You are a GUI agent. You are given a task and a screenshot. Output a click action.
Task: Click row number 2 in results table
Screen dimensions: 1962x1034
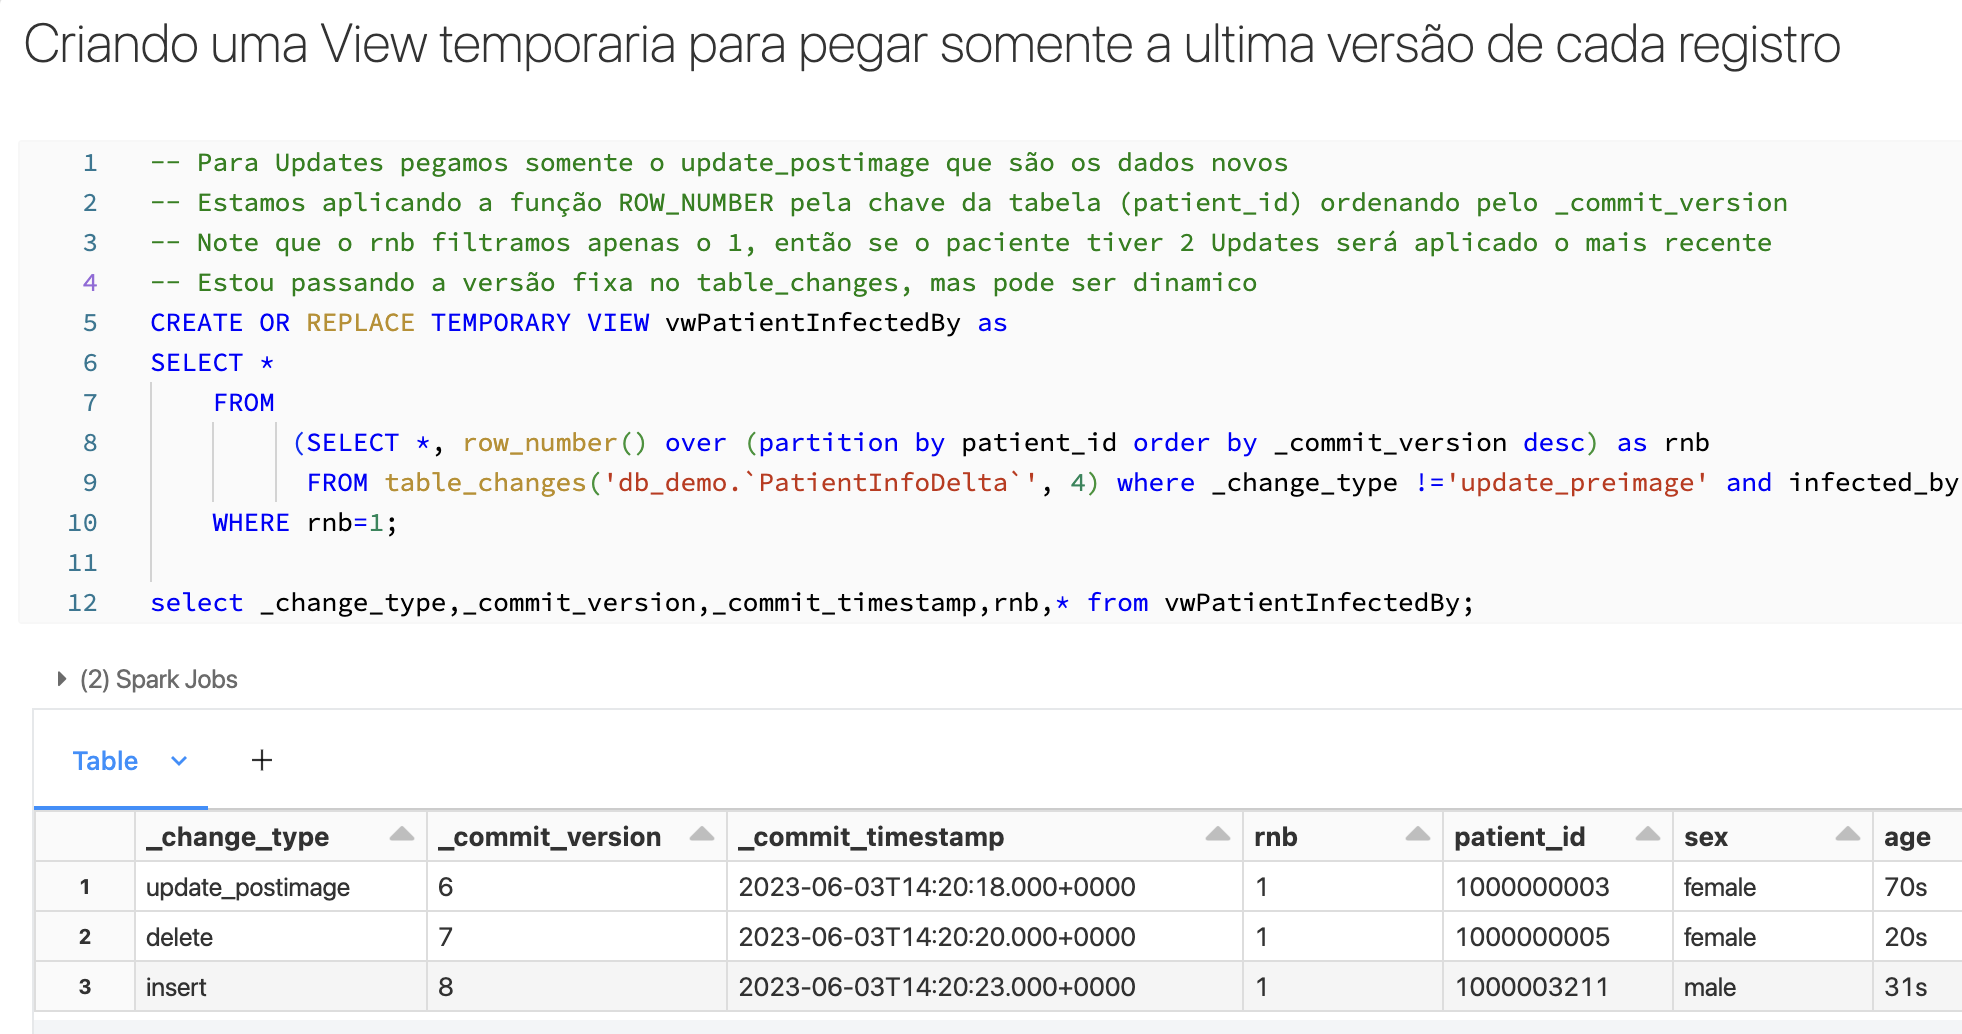pos(85,937)
